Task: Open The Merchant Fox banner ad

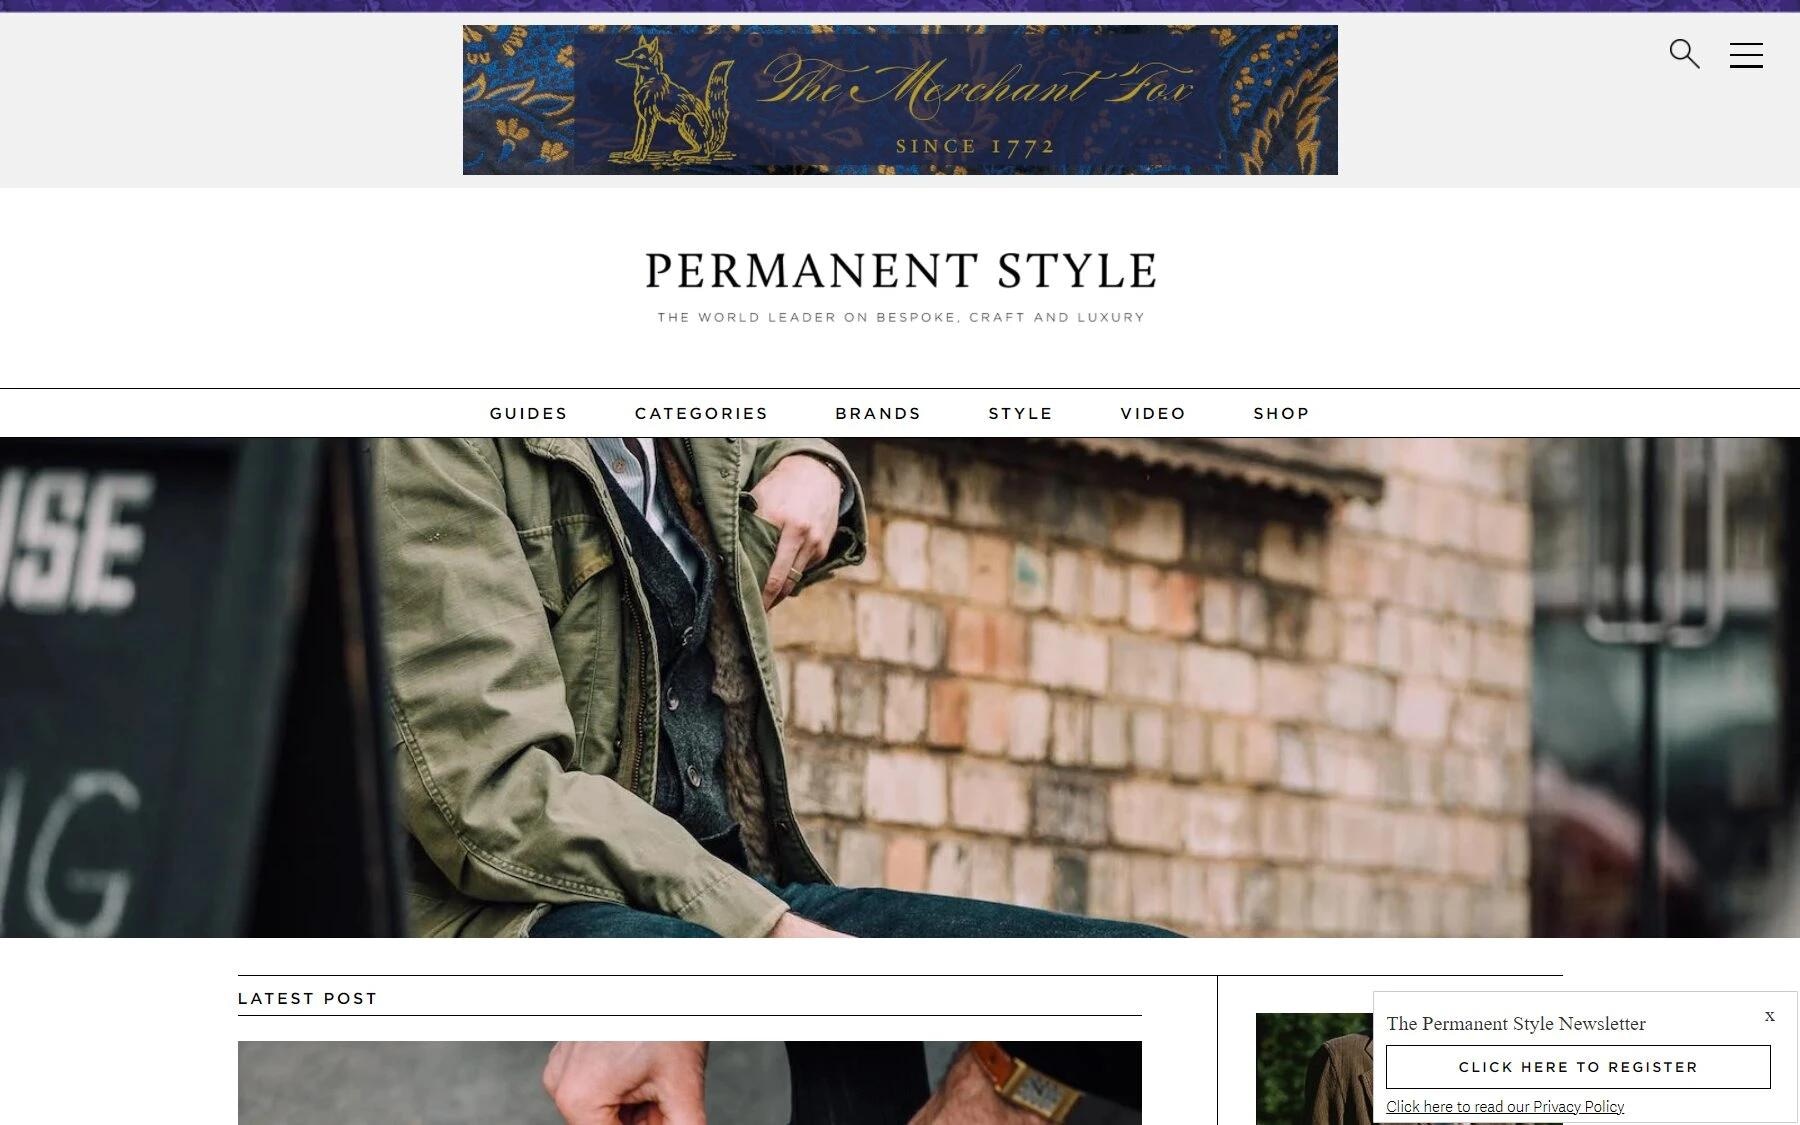Action: point(900,100)
